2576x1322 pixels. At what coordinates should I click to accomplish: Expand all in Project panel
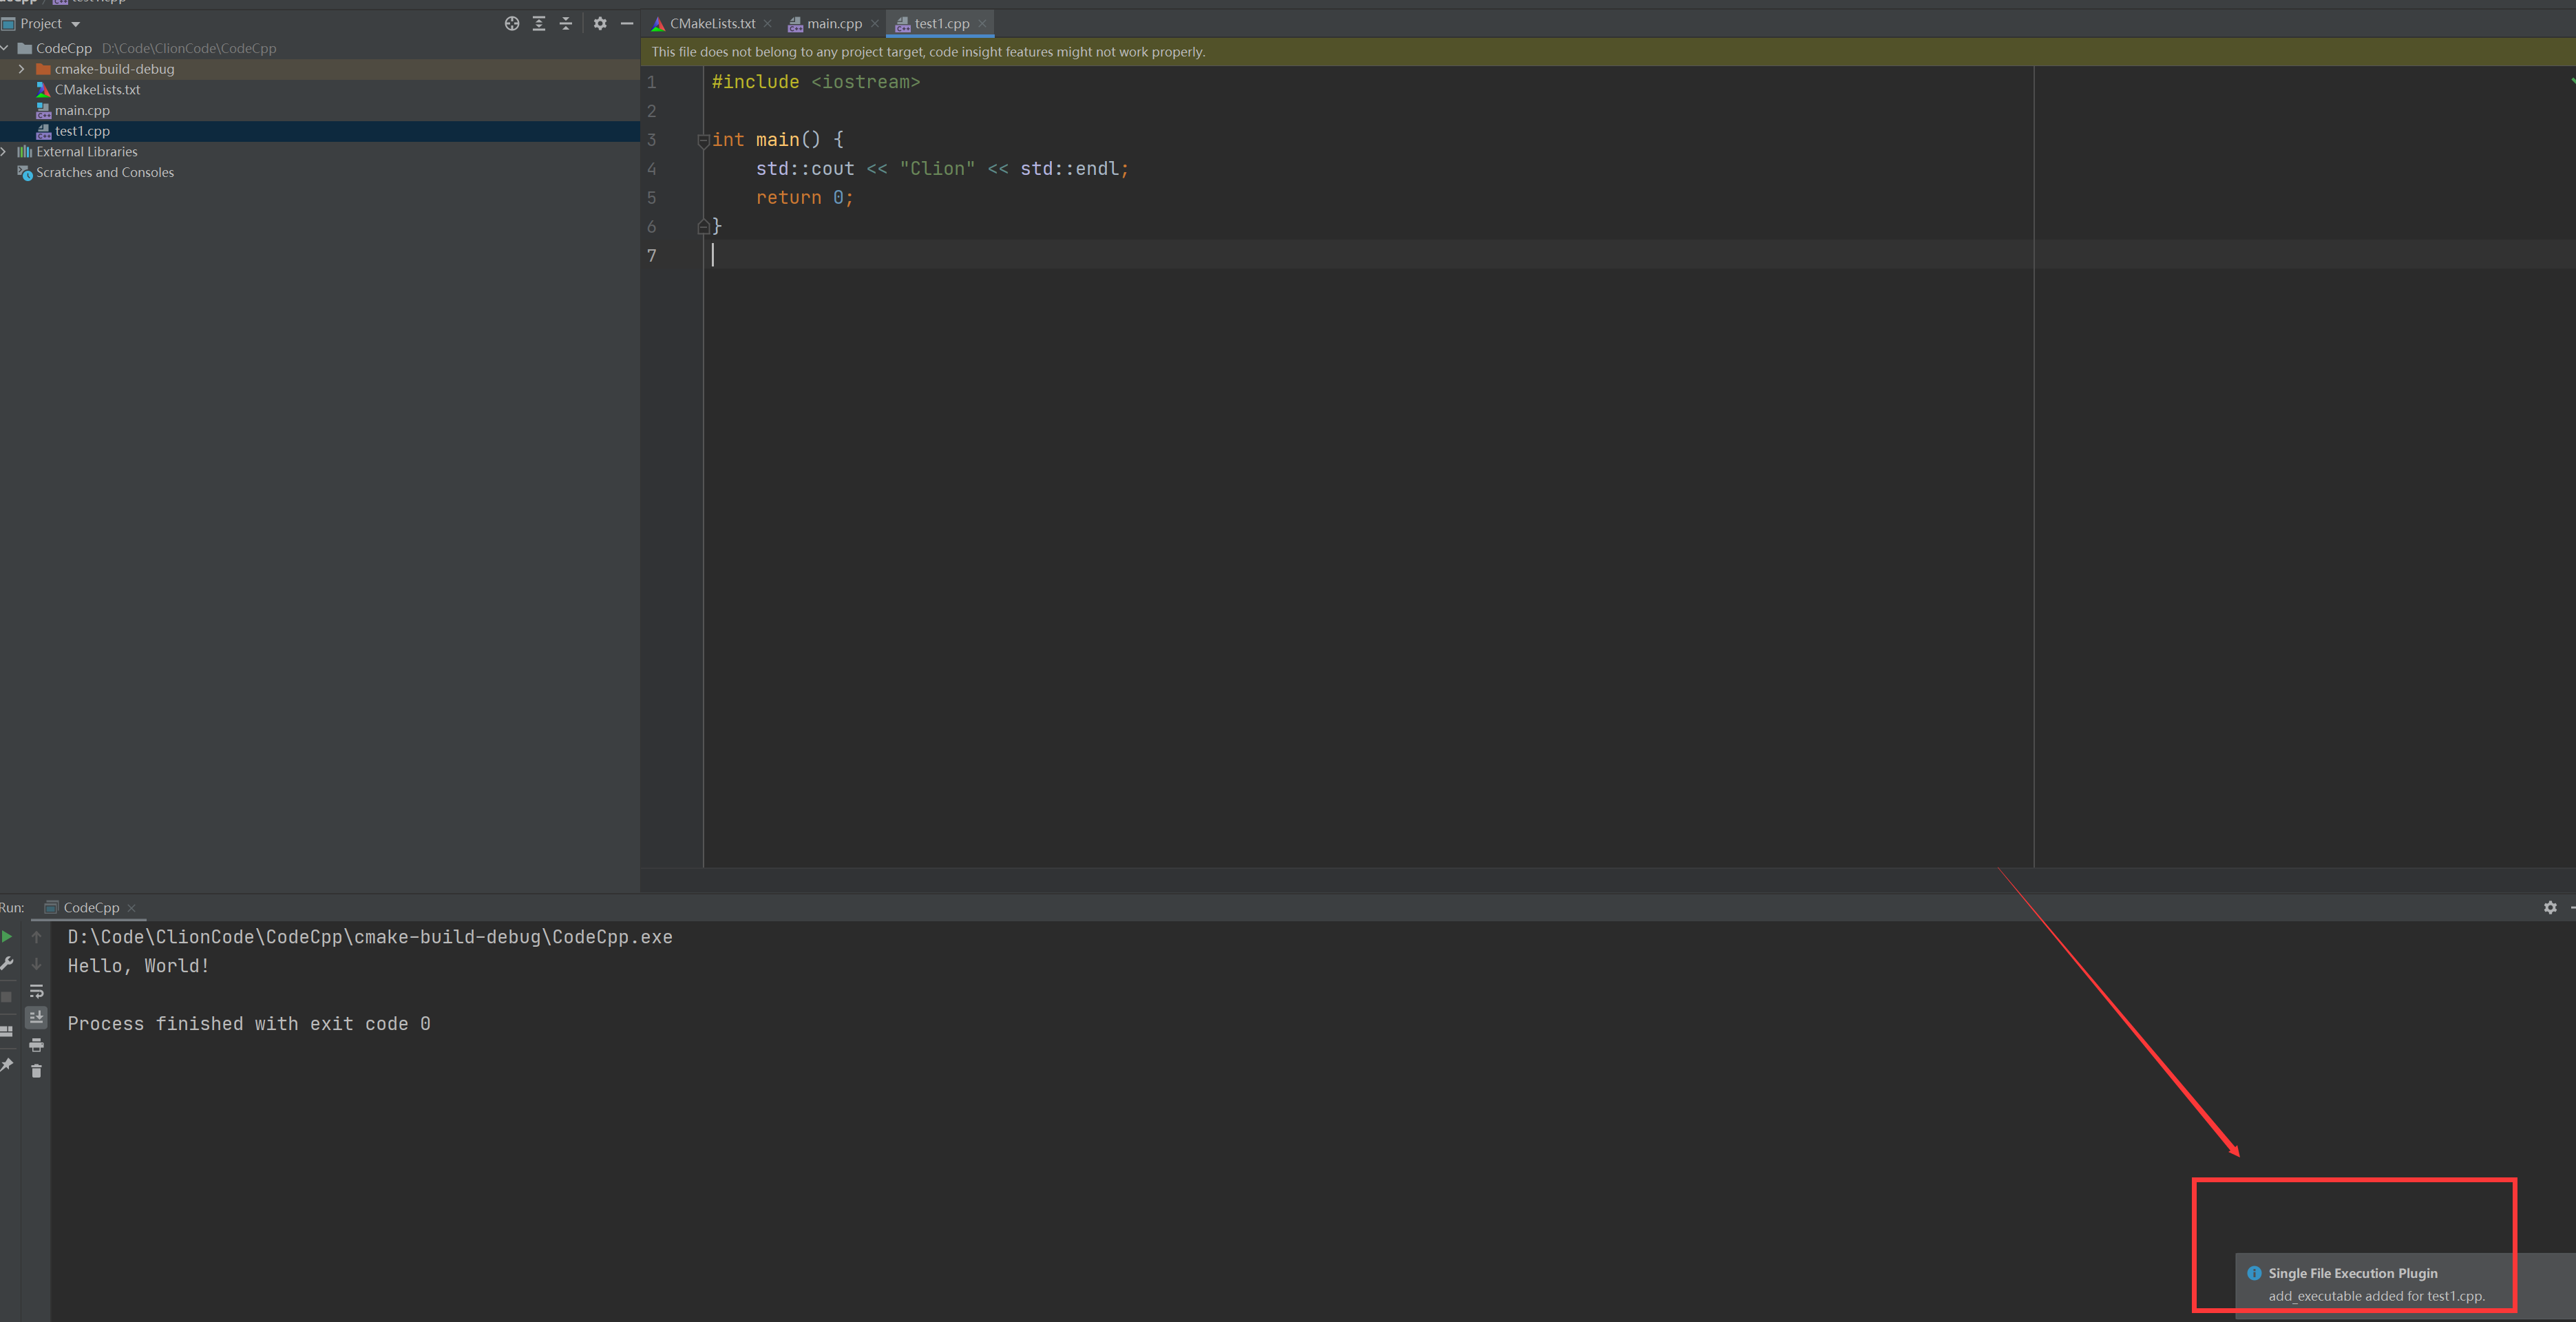[x=539, y=24]
